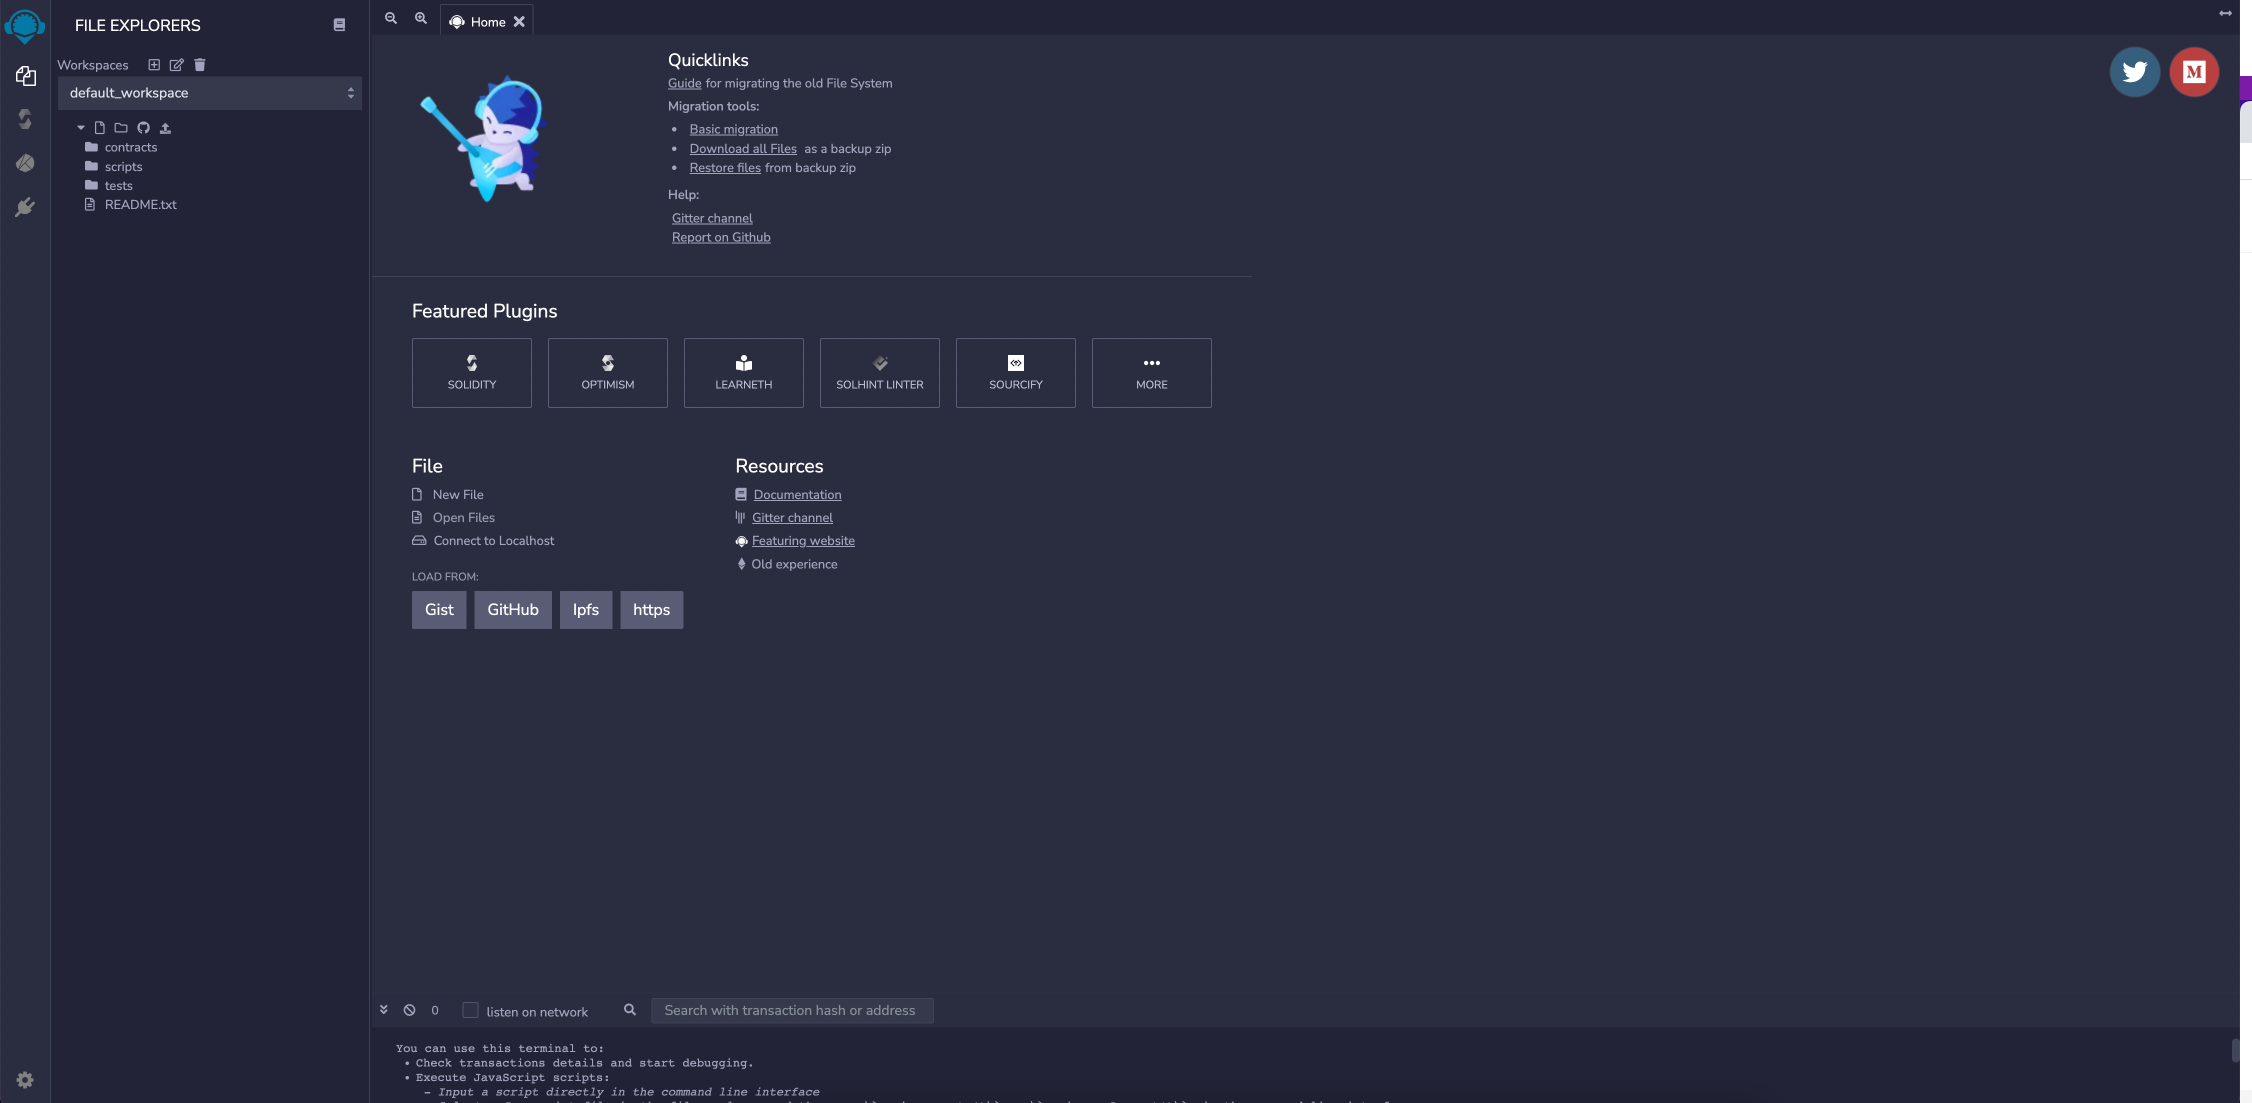Image resolution: width=2252 pixels, height=1103 pixels.
Task: Create a new workspace
Action: (154, 65)
